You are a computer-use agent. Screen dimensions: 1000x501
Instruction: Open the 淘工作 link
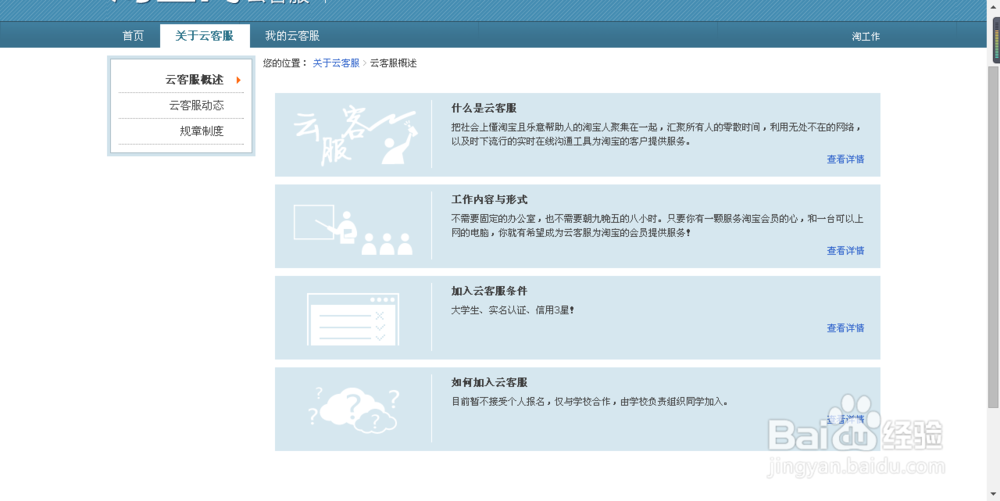click(x=865, y=36)
